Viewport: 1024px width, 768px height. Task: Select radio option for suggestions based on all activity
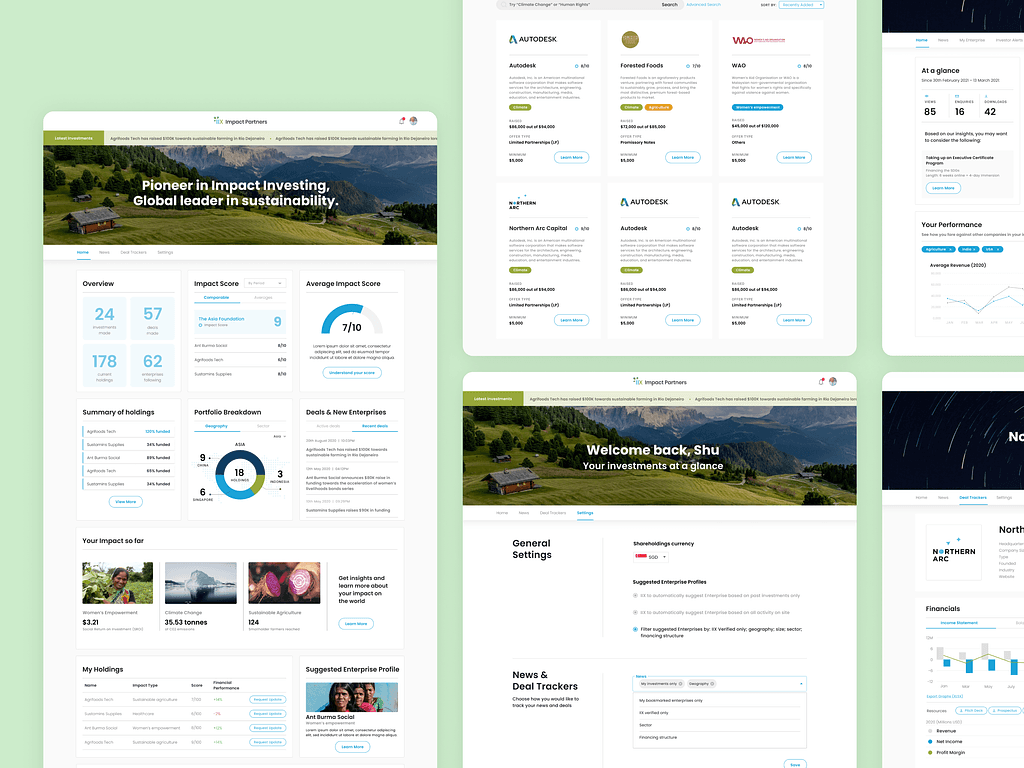pyautogui.click(x=635, y=612)
